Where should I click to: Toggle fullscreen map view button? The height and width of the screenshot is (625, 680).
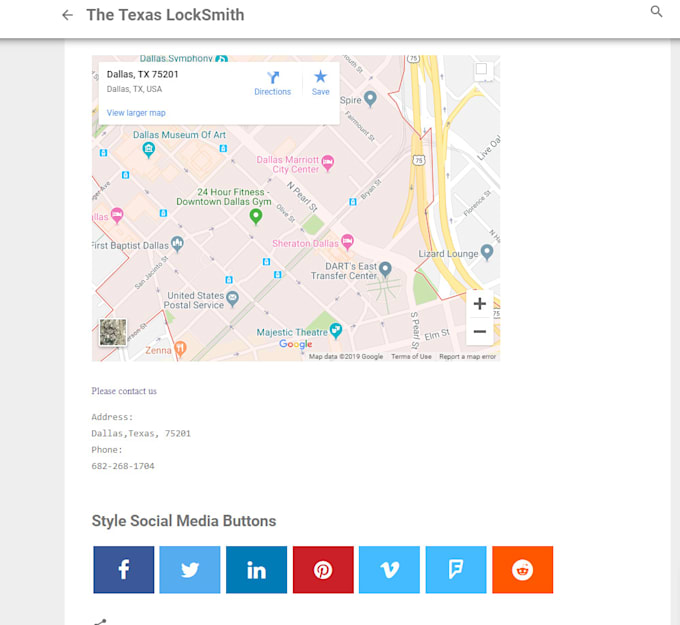pyautogui.click(x=481, y=69)
